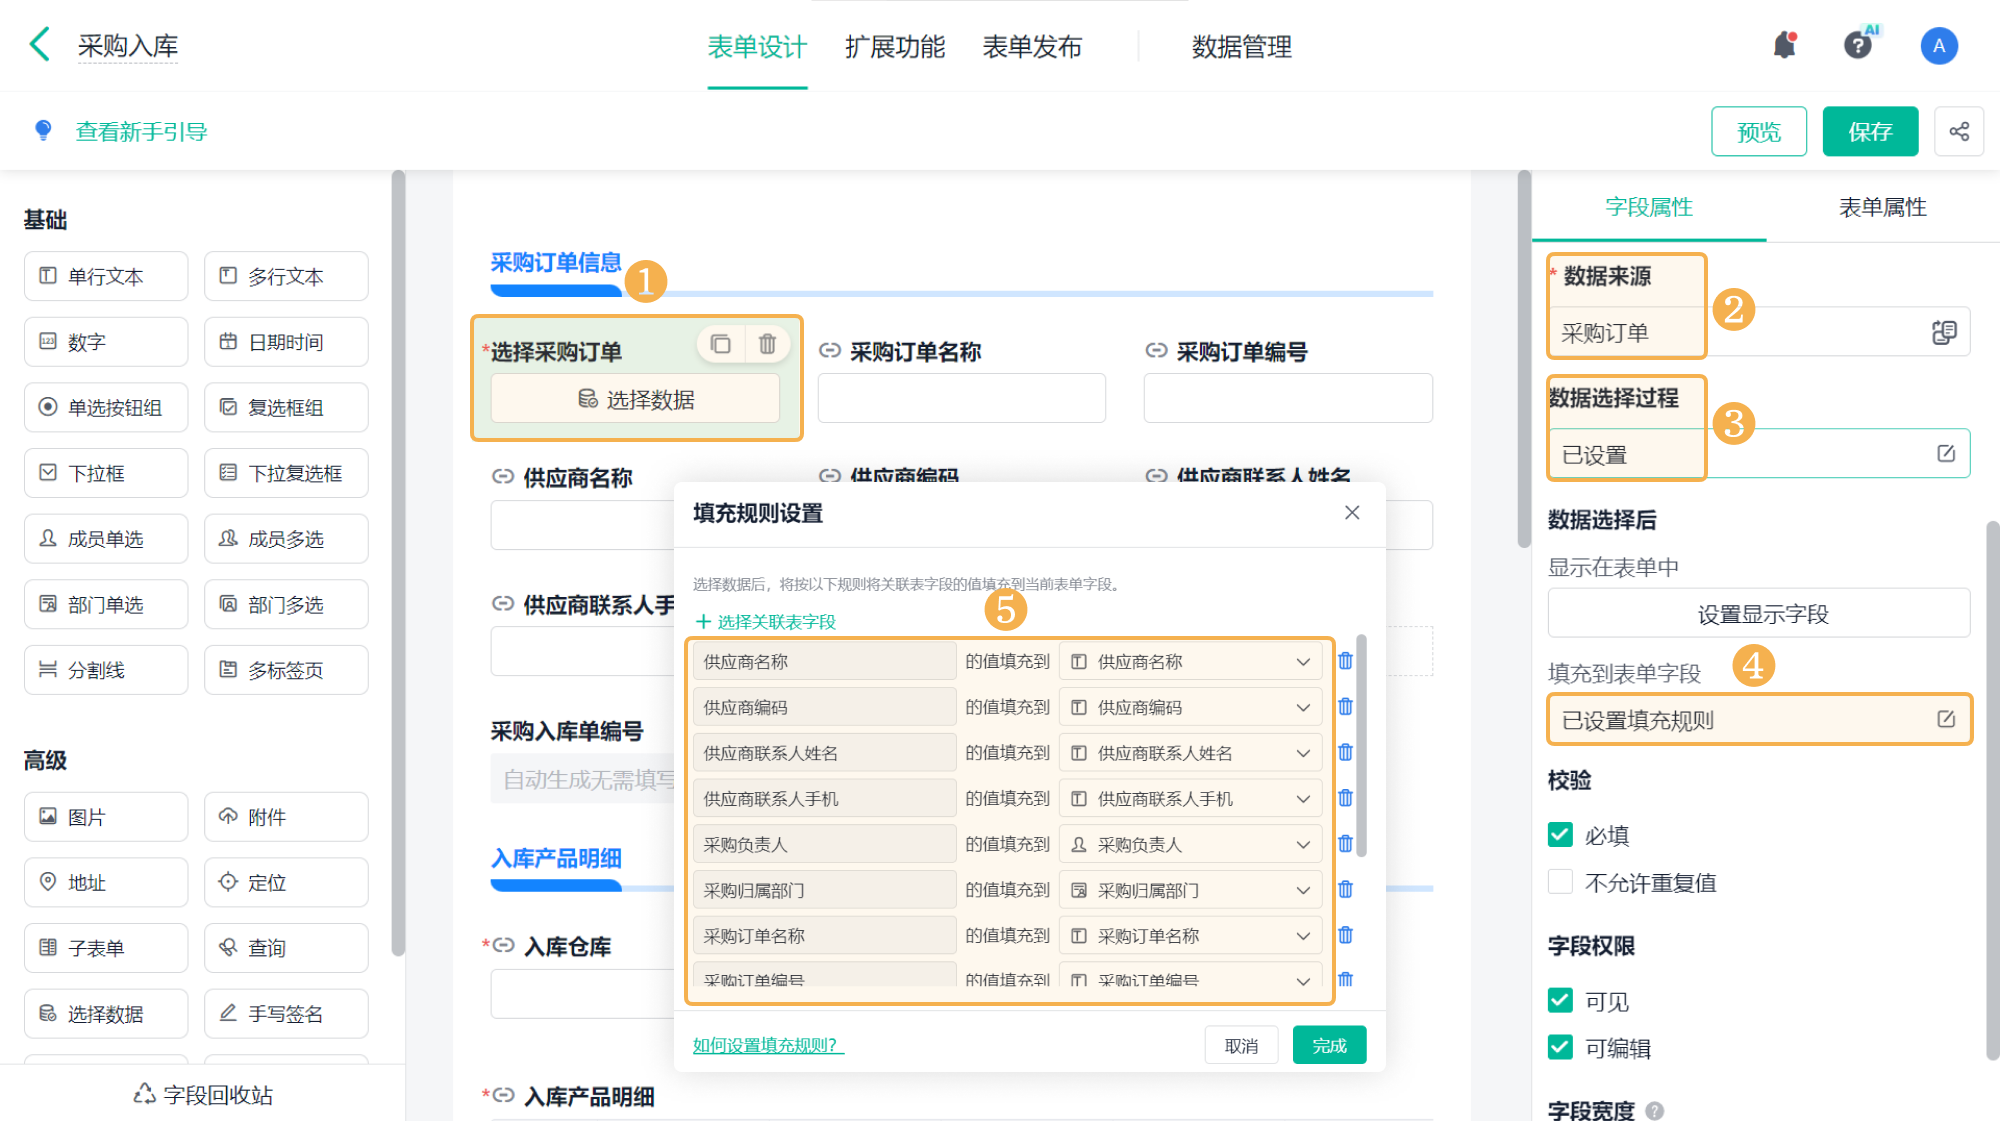Delete the 供应商名称 fill rule row

[1345, 661]
